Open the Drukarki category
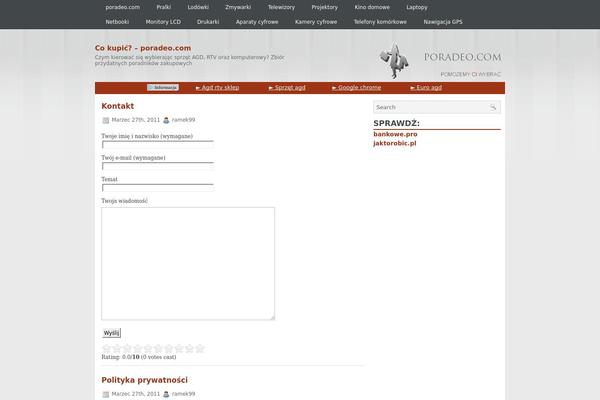Image resolution: width=600 pixels, height=400 pixels. pyautogui.click(x=208, y=22)
